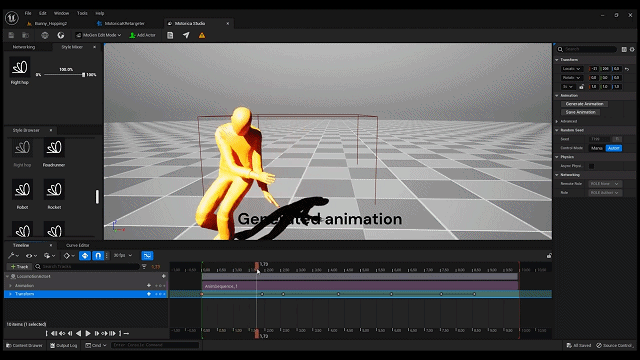
Task: Toggle the blue auto-key diamond button
Action: point(85,256)
